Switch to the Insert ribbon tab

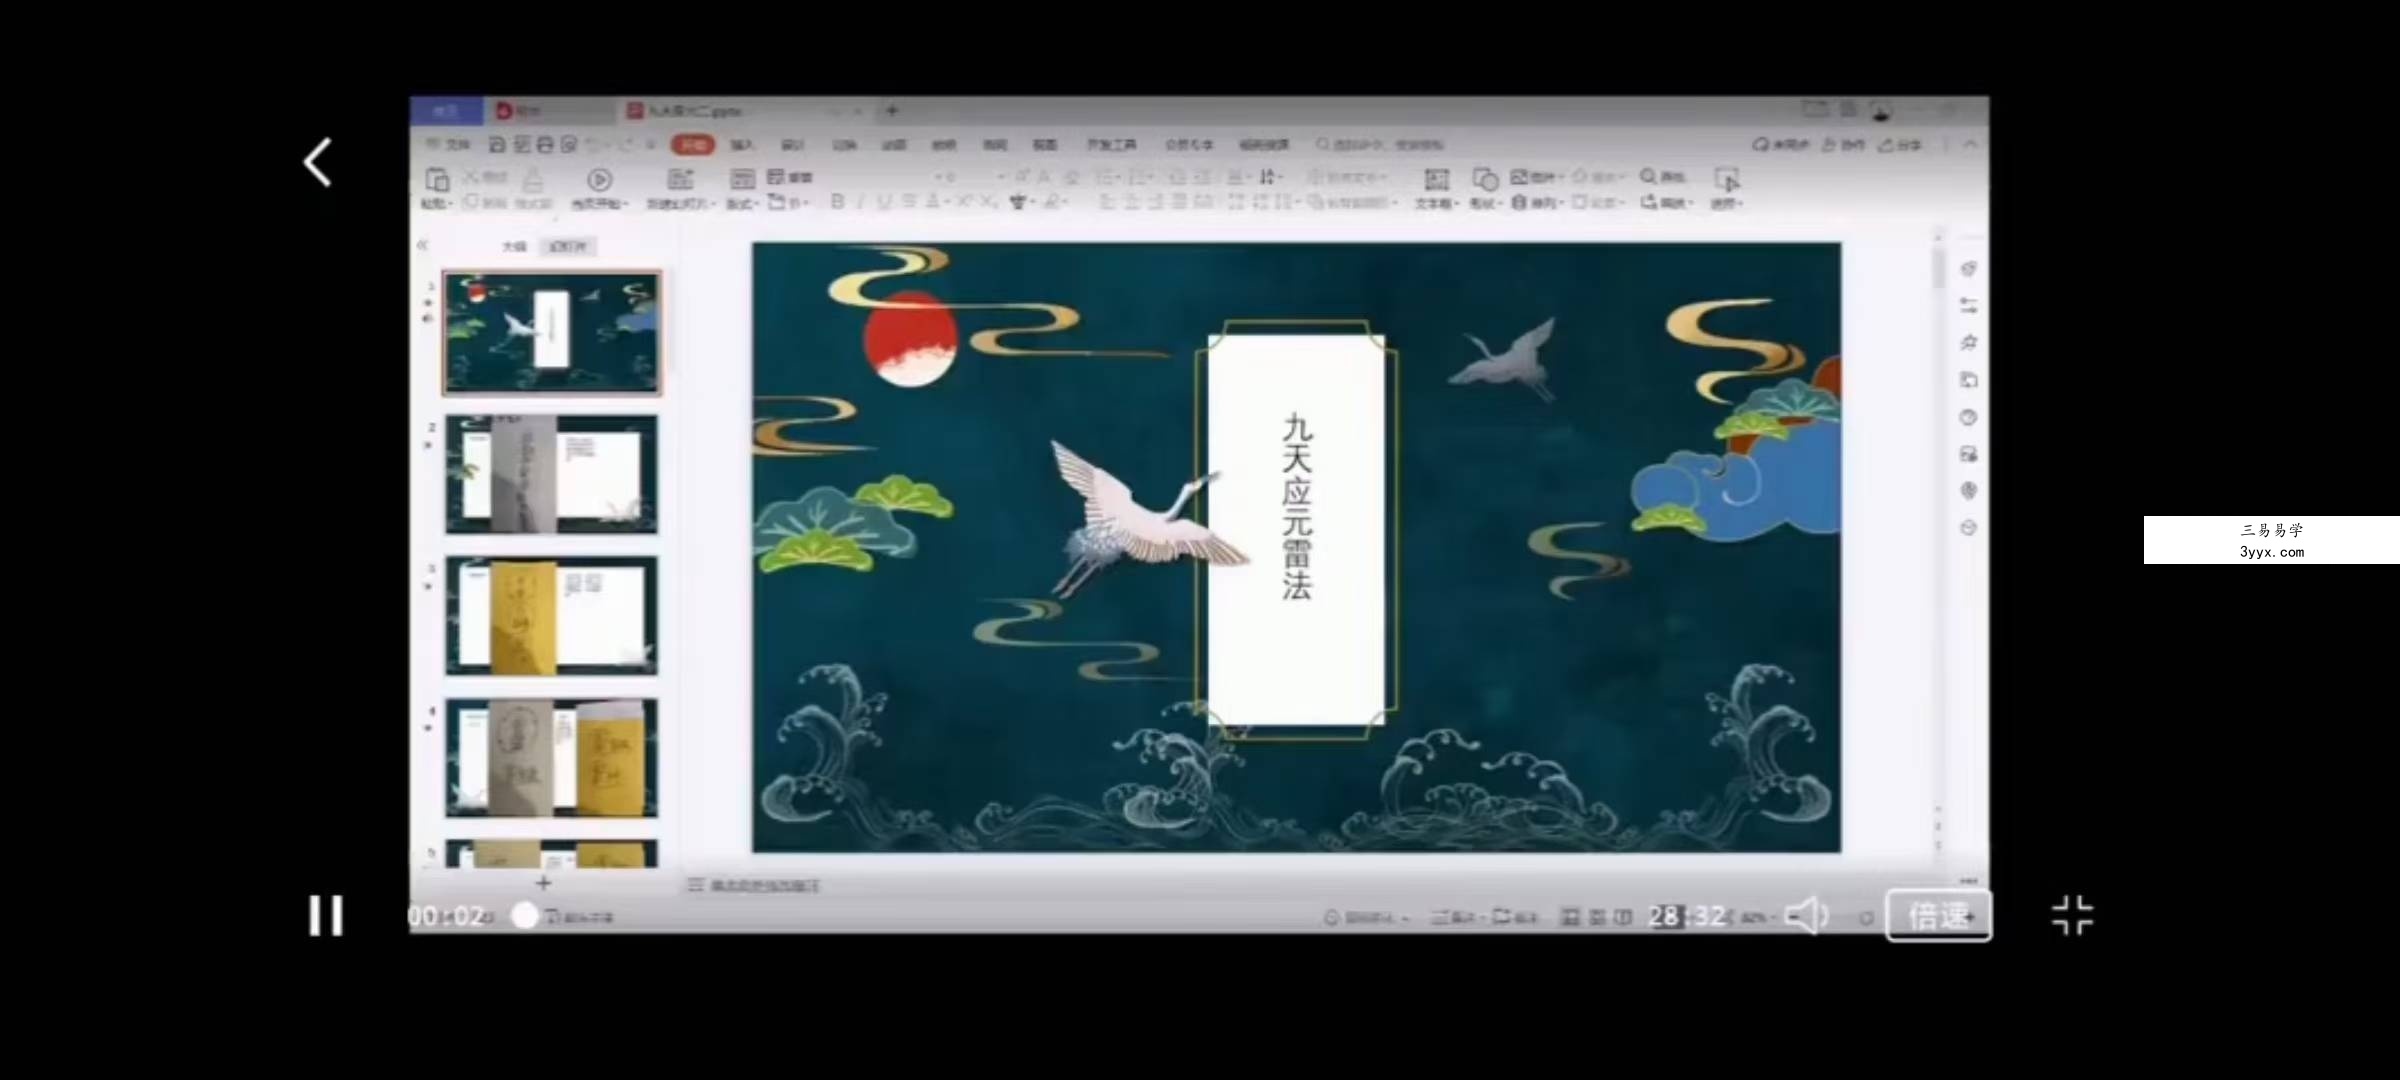pos(741,145)
